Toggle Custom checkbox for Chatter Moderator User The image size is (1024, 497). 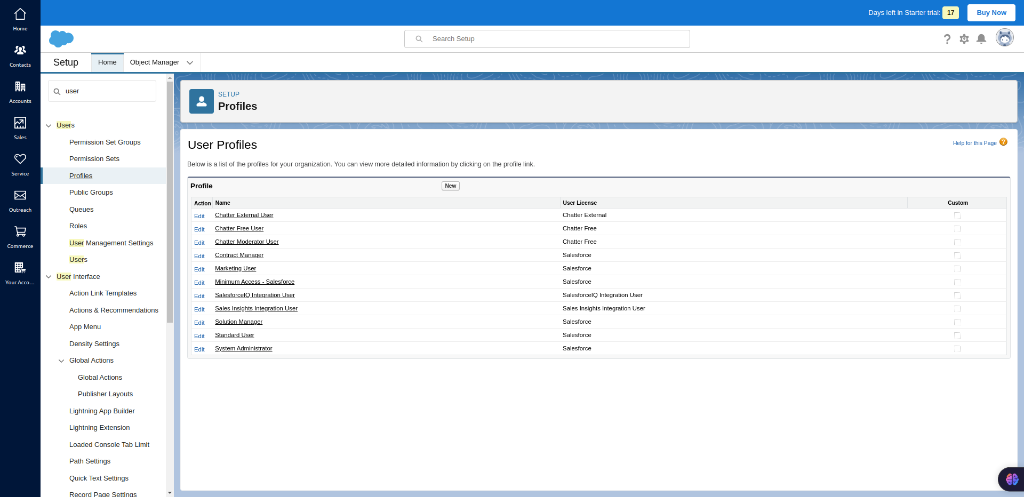[957, 242]
